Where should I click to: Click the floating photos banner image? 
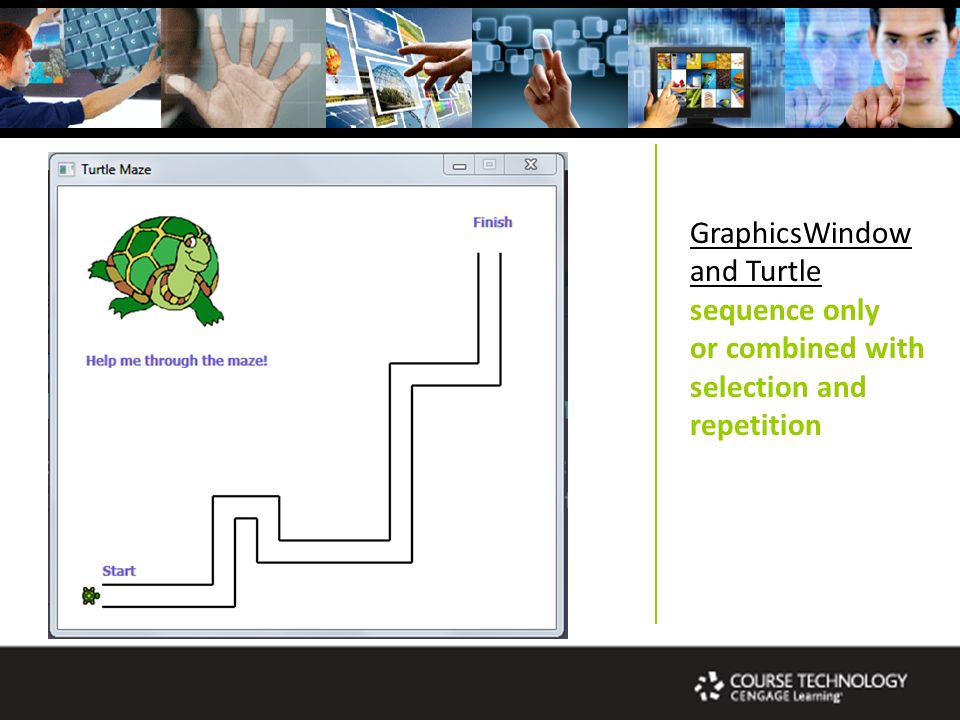click(399, 68)
